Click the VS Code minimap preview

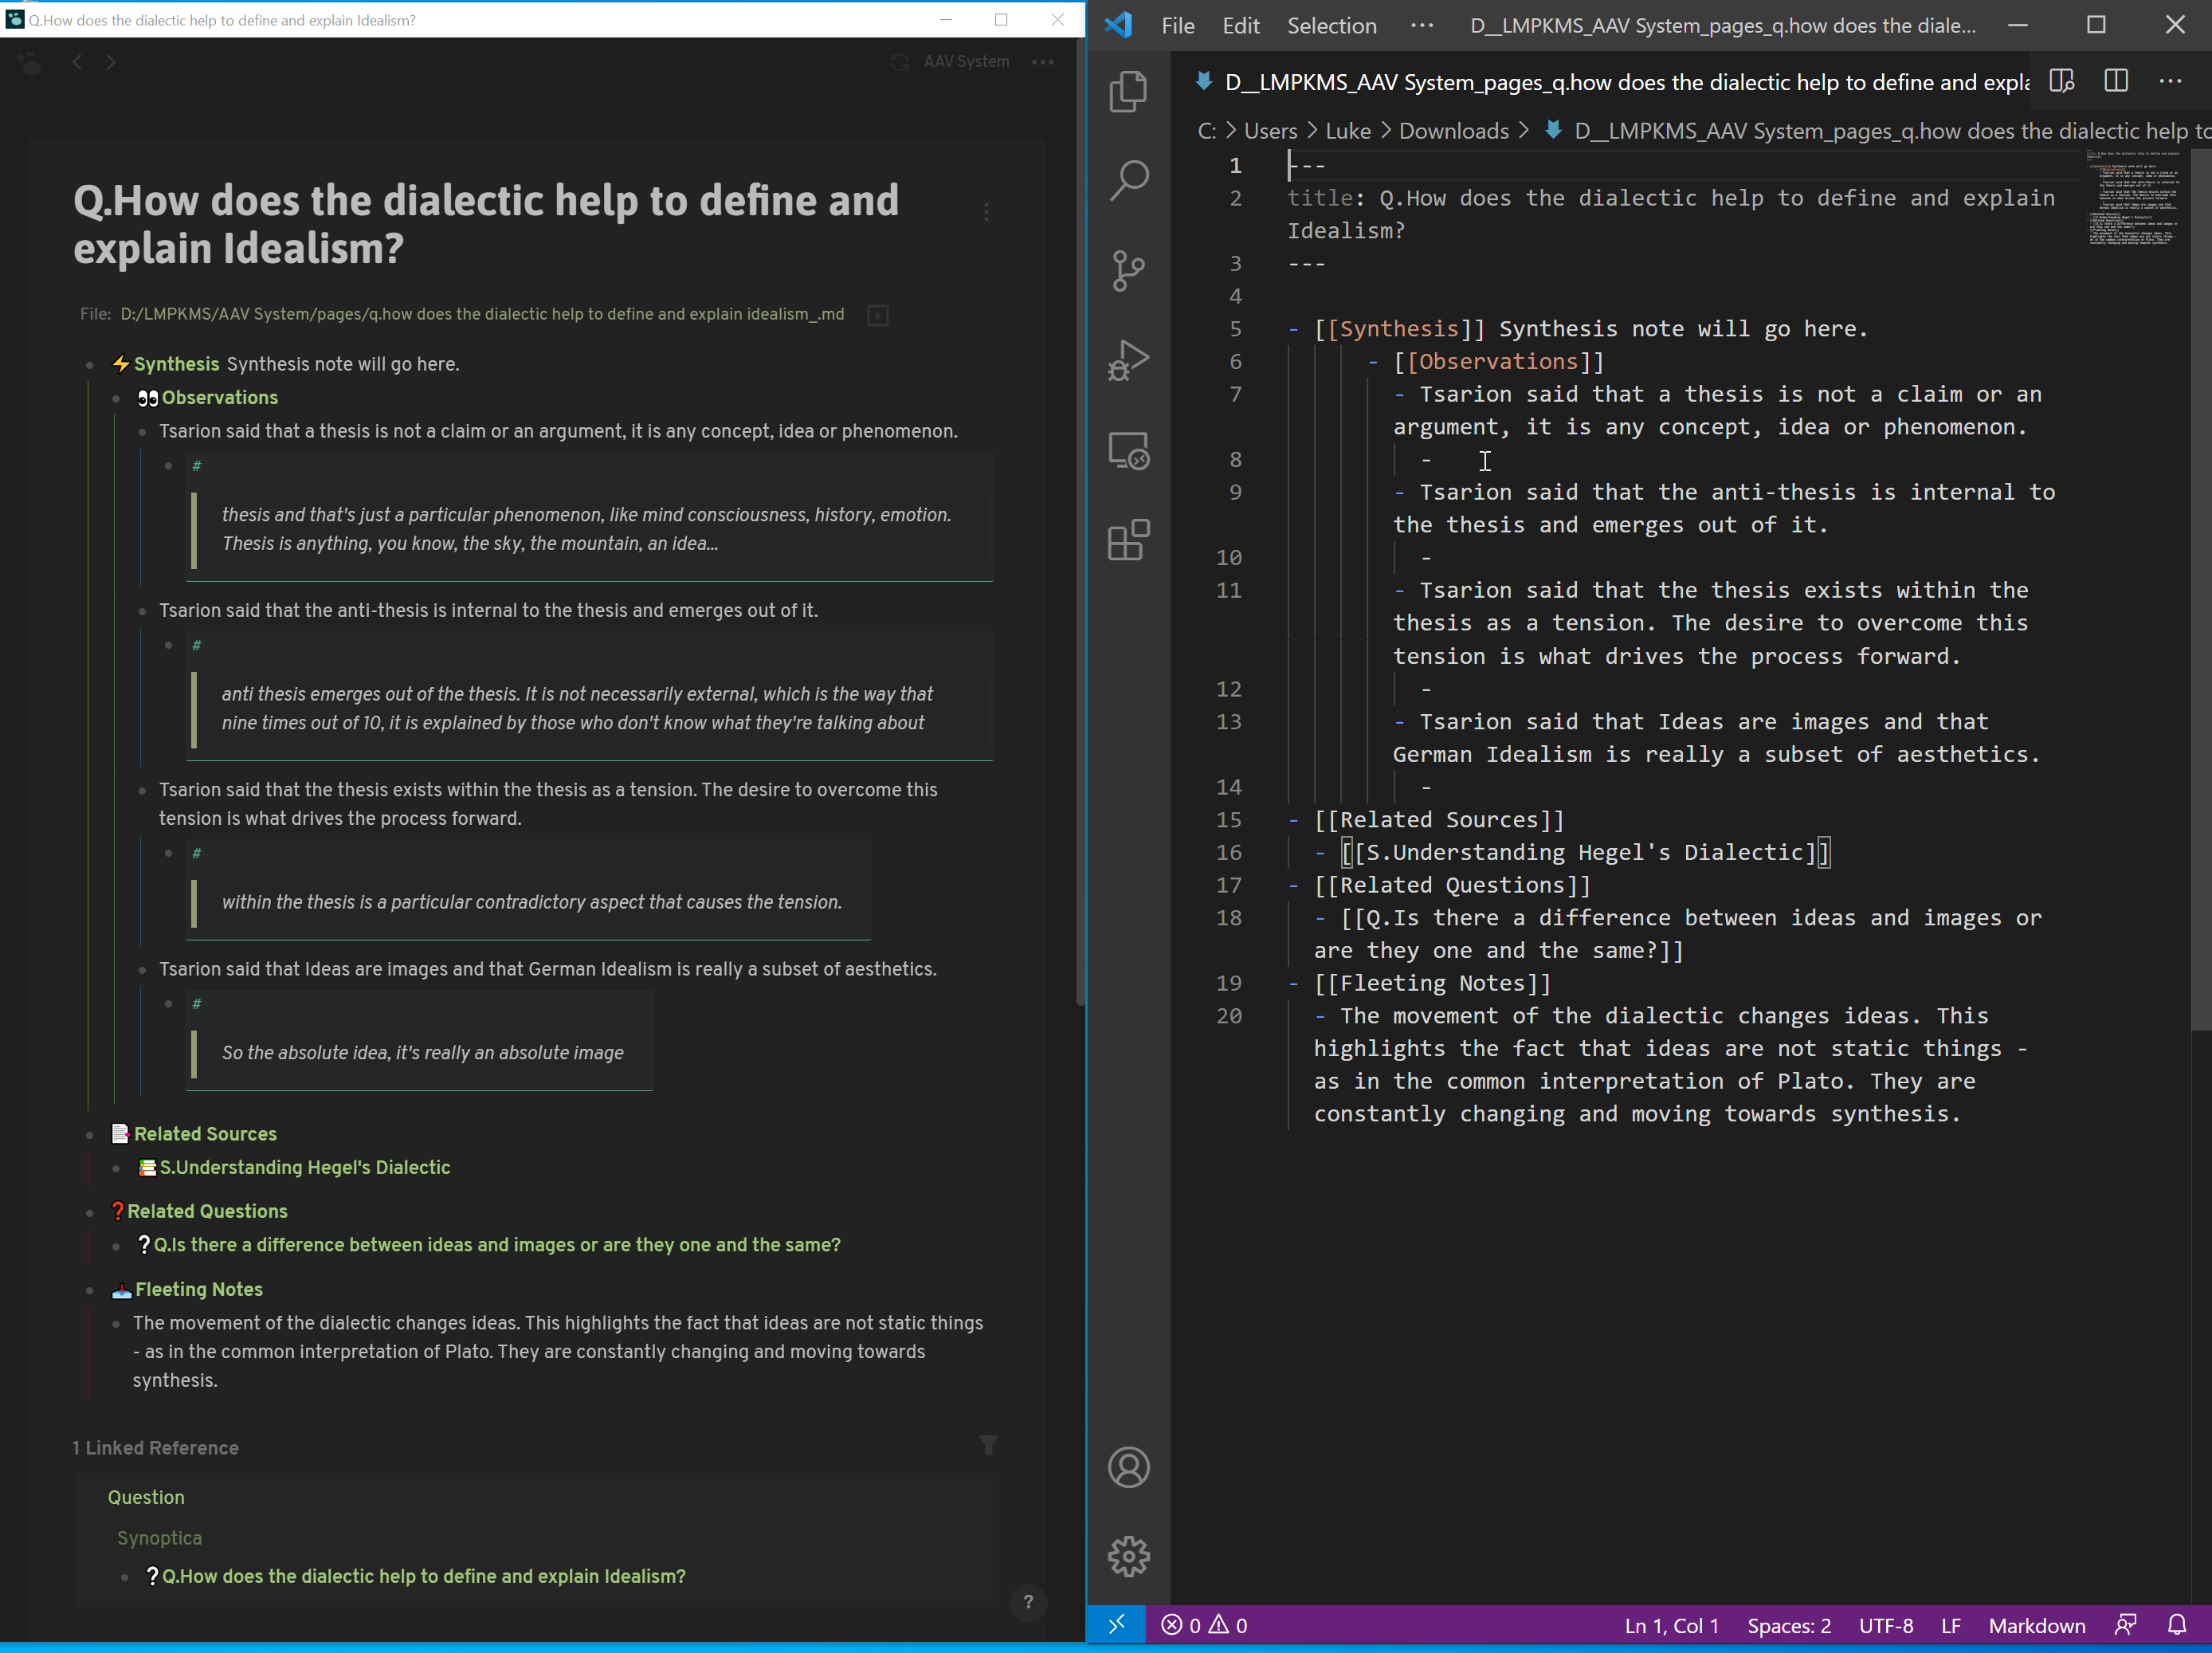coord(2133,199)
